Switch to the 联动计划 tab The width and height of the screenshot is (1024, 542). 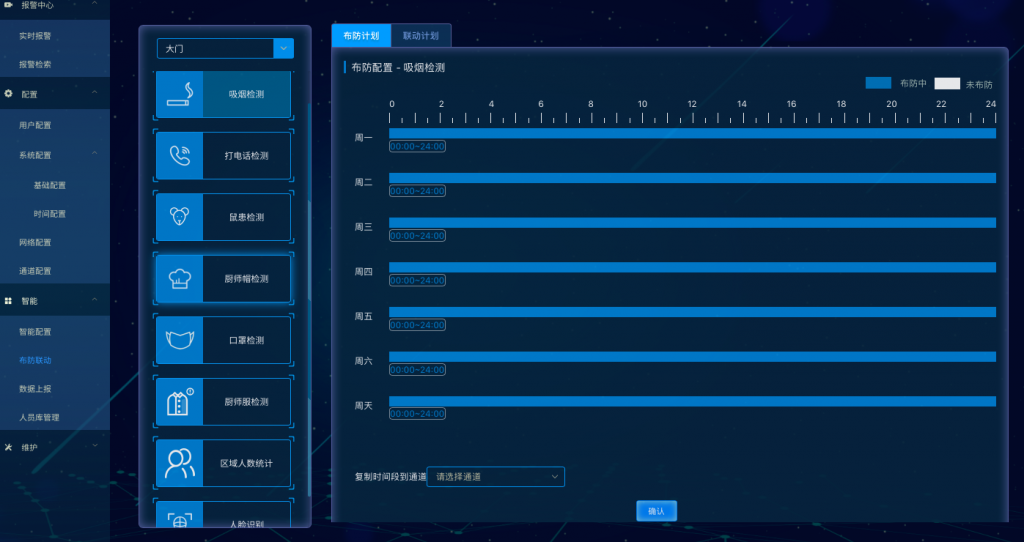pyautogui.click(x=421, y=35)
